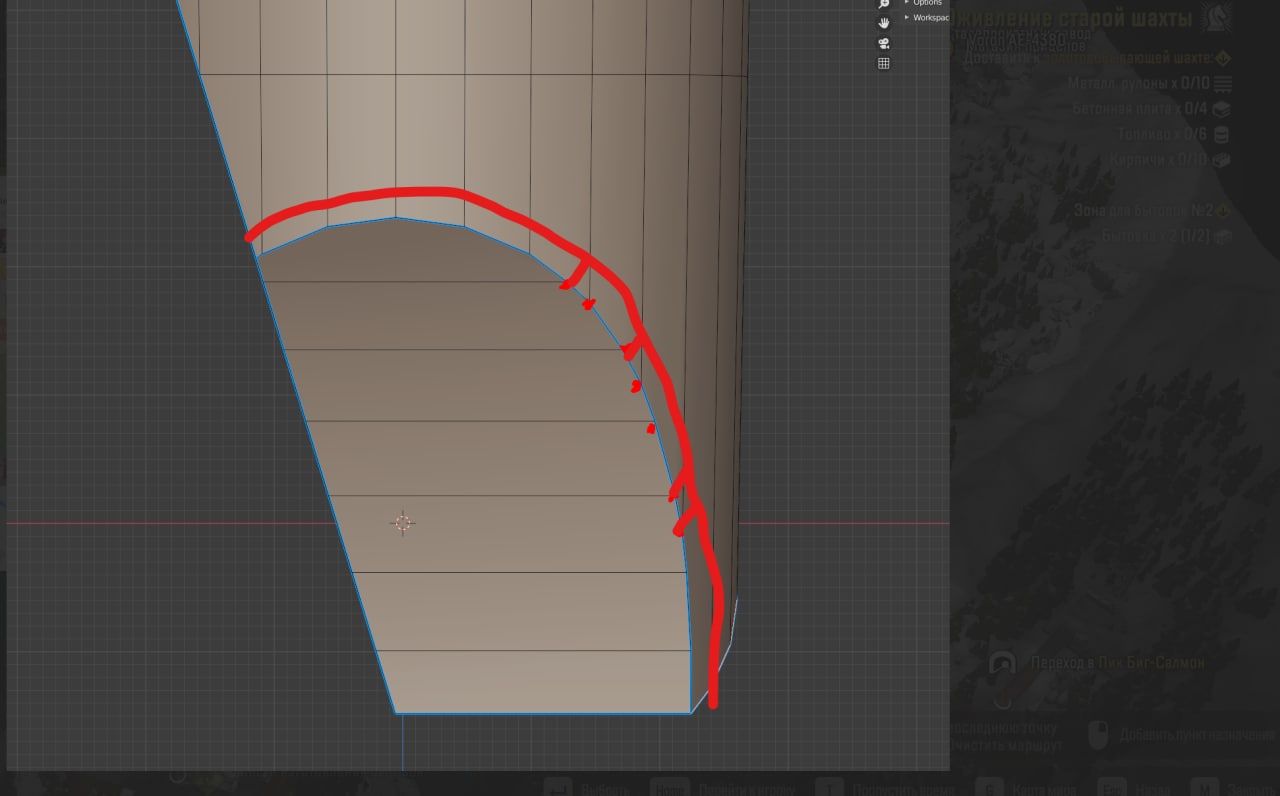Click the "Добавить пункт назначения" hint
This screenshot has width=1280, height=796.
tap(1197, 735)
